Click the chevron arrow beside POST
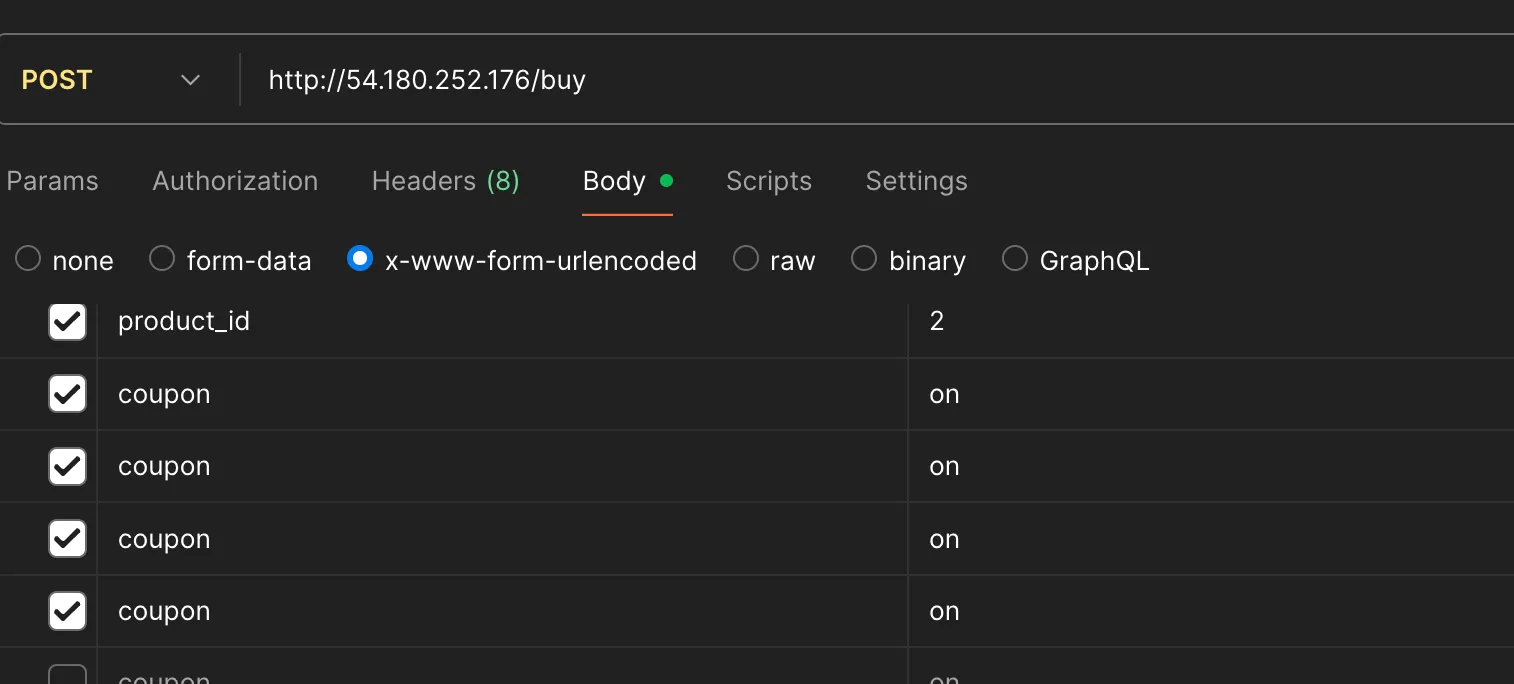The height and width of the screenshot is (684, 1514). pos(190,80)
